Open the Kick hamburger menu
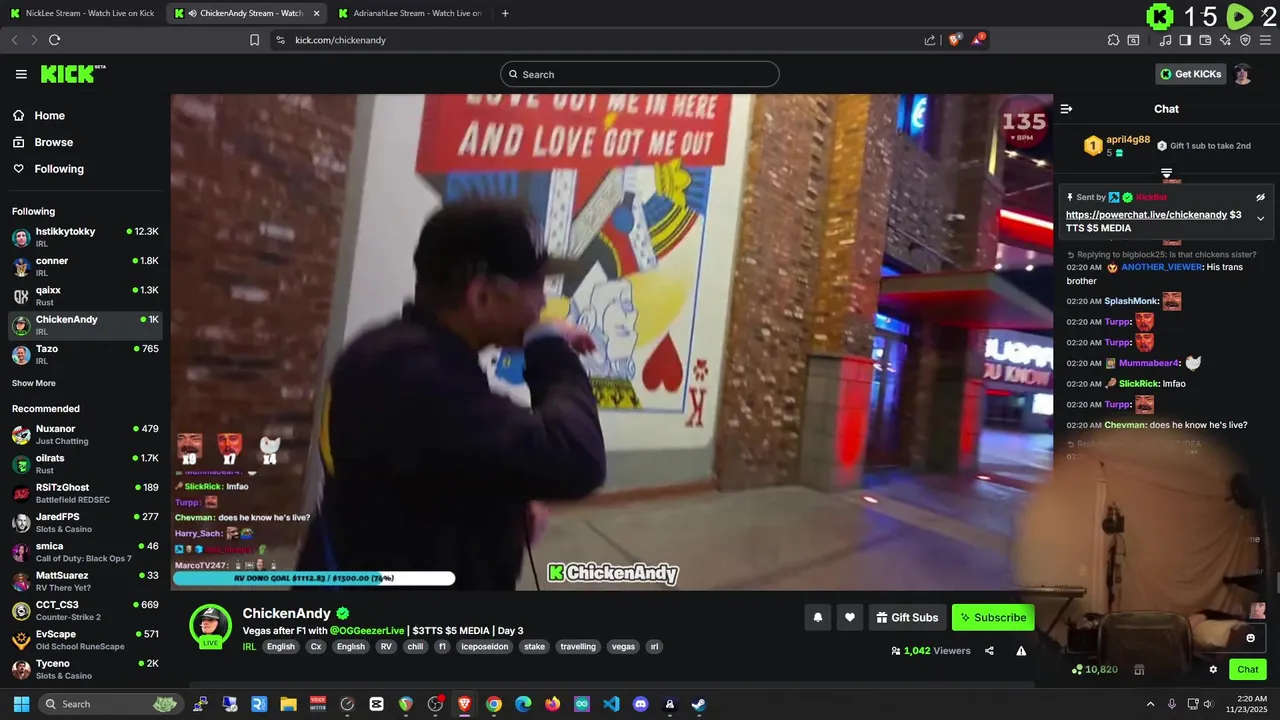 point(21,74)
